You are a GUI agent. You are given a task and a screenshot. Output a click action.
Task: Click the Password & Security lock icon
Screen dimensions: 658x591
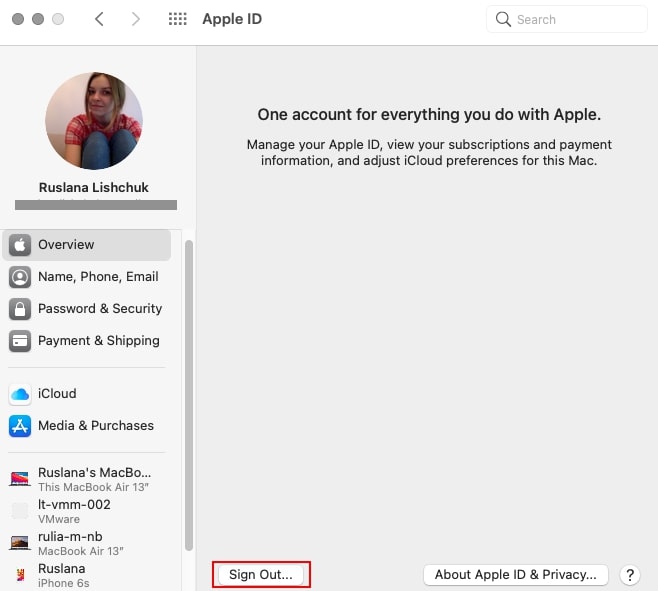pos(20,309)
